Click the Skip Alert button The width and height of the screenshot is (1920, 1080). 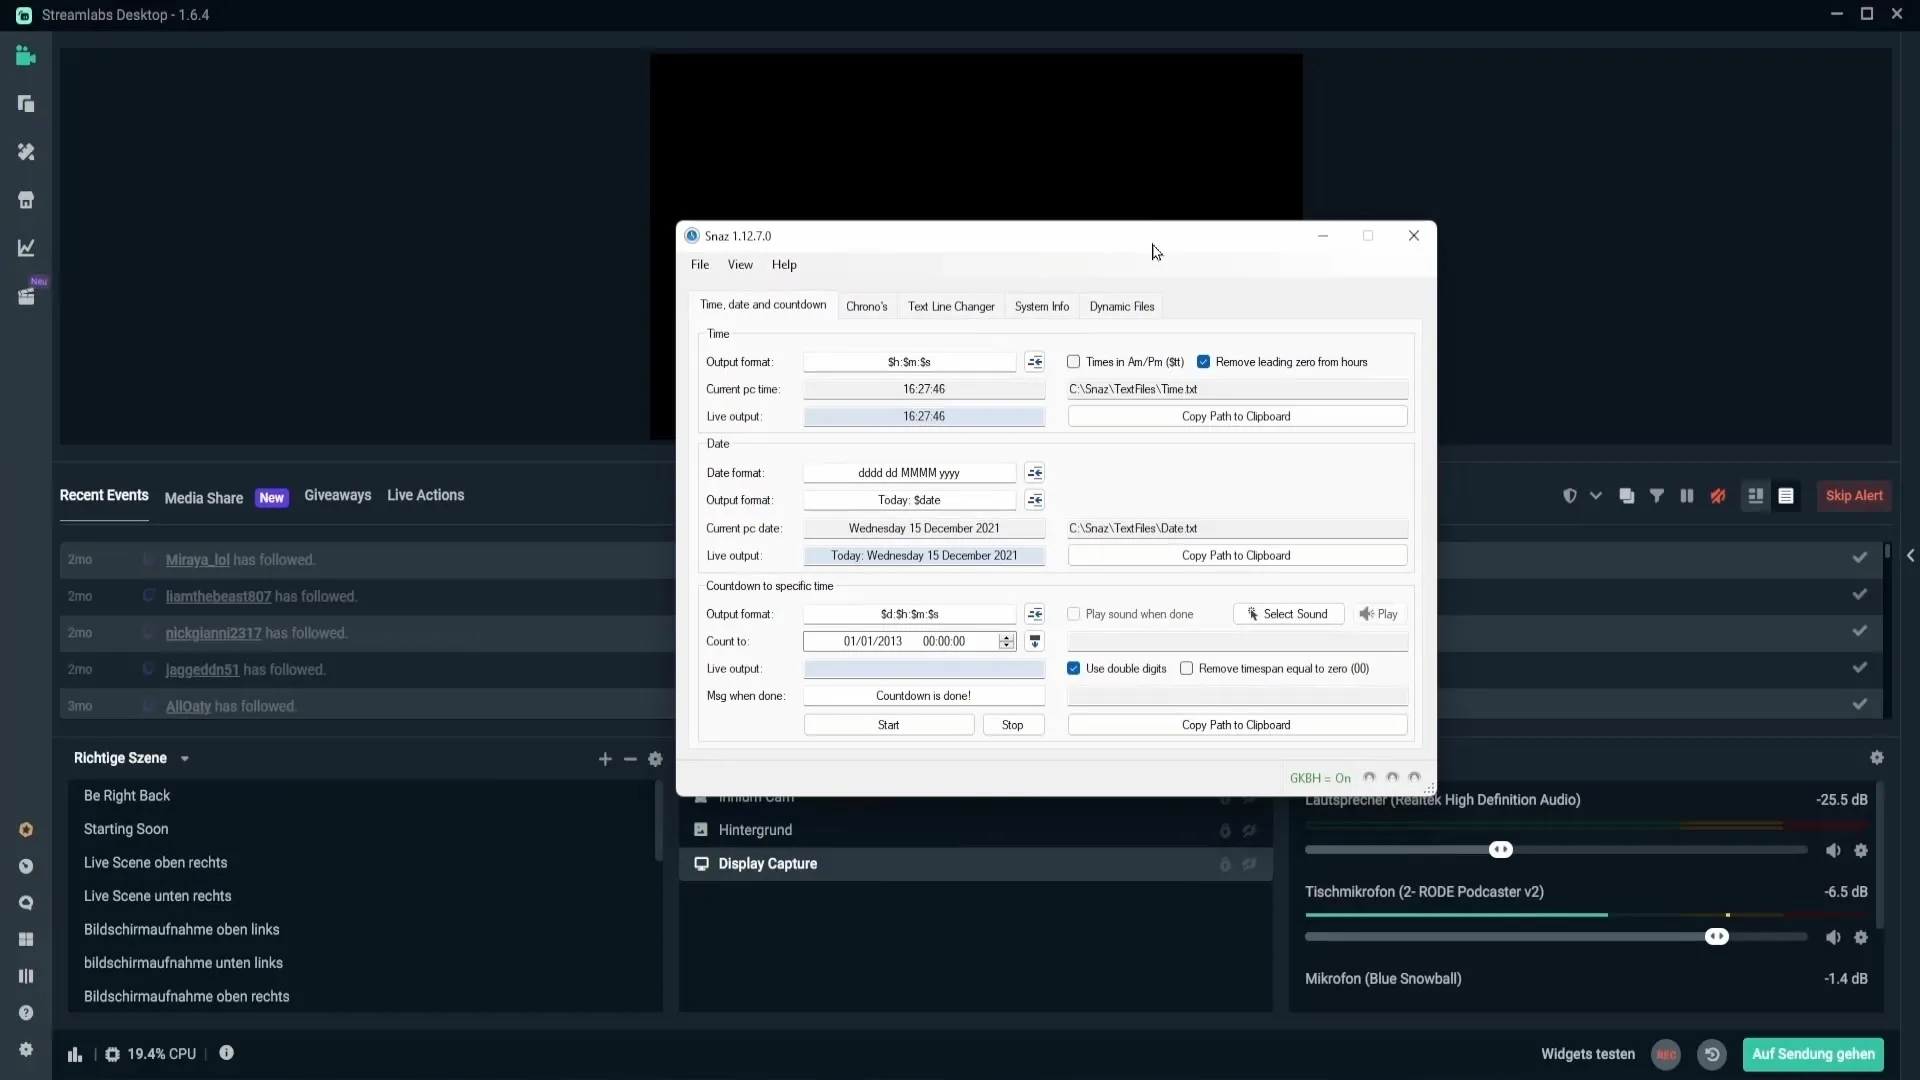[x=1854, y=496]
